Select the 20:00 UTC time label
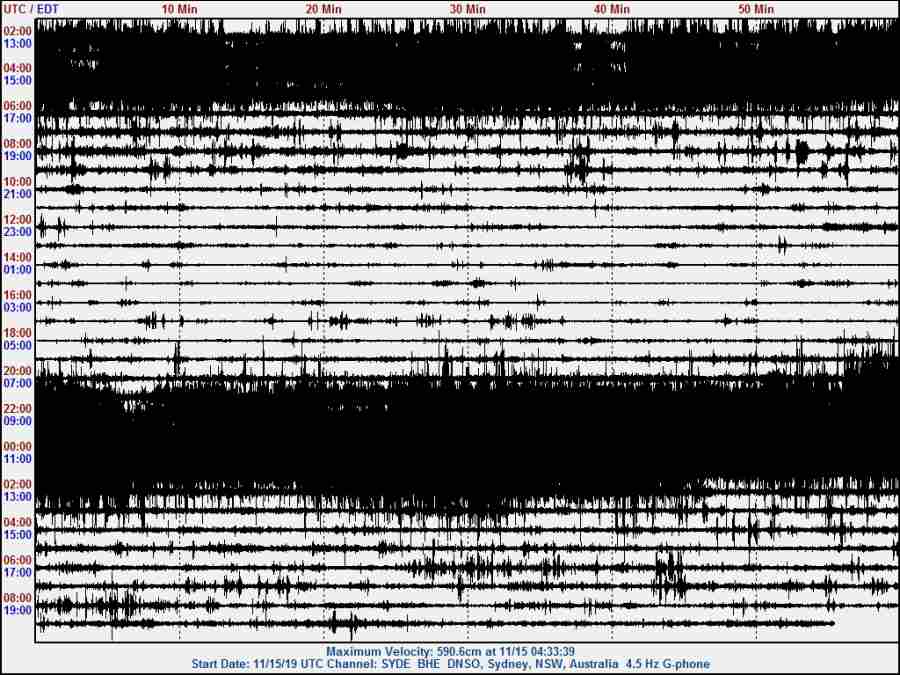Viewport: 900px width, 675px height. [17, 371]
